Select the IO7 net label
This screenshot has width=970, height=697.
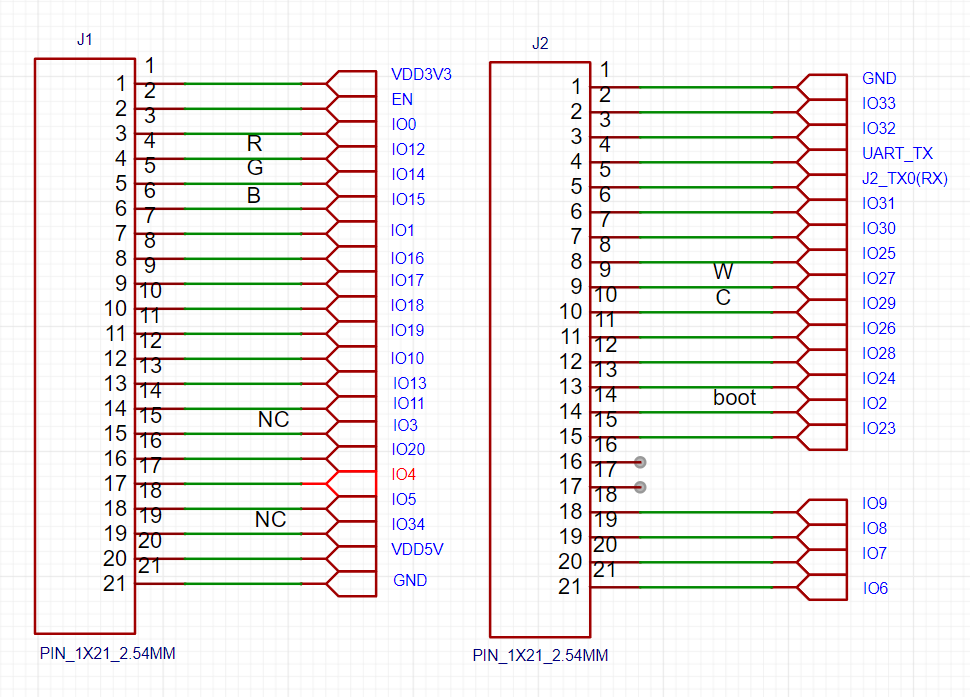(x=875, y=553)
